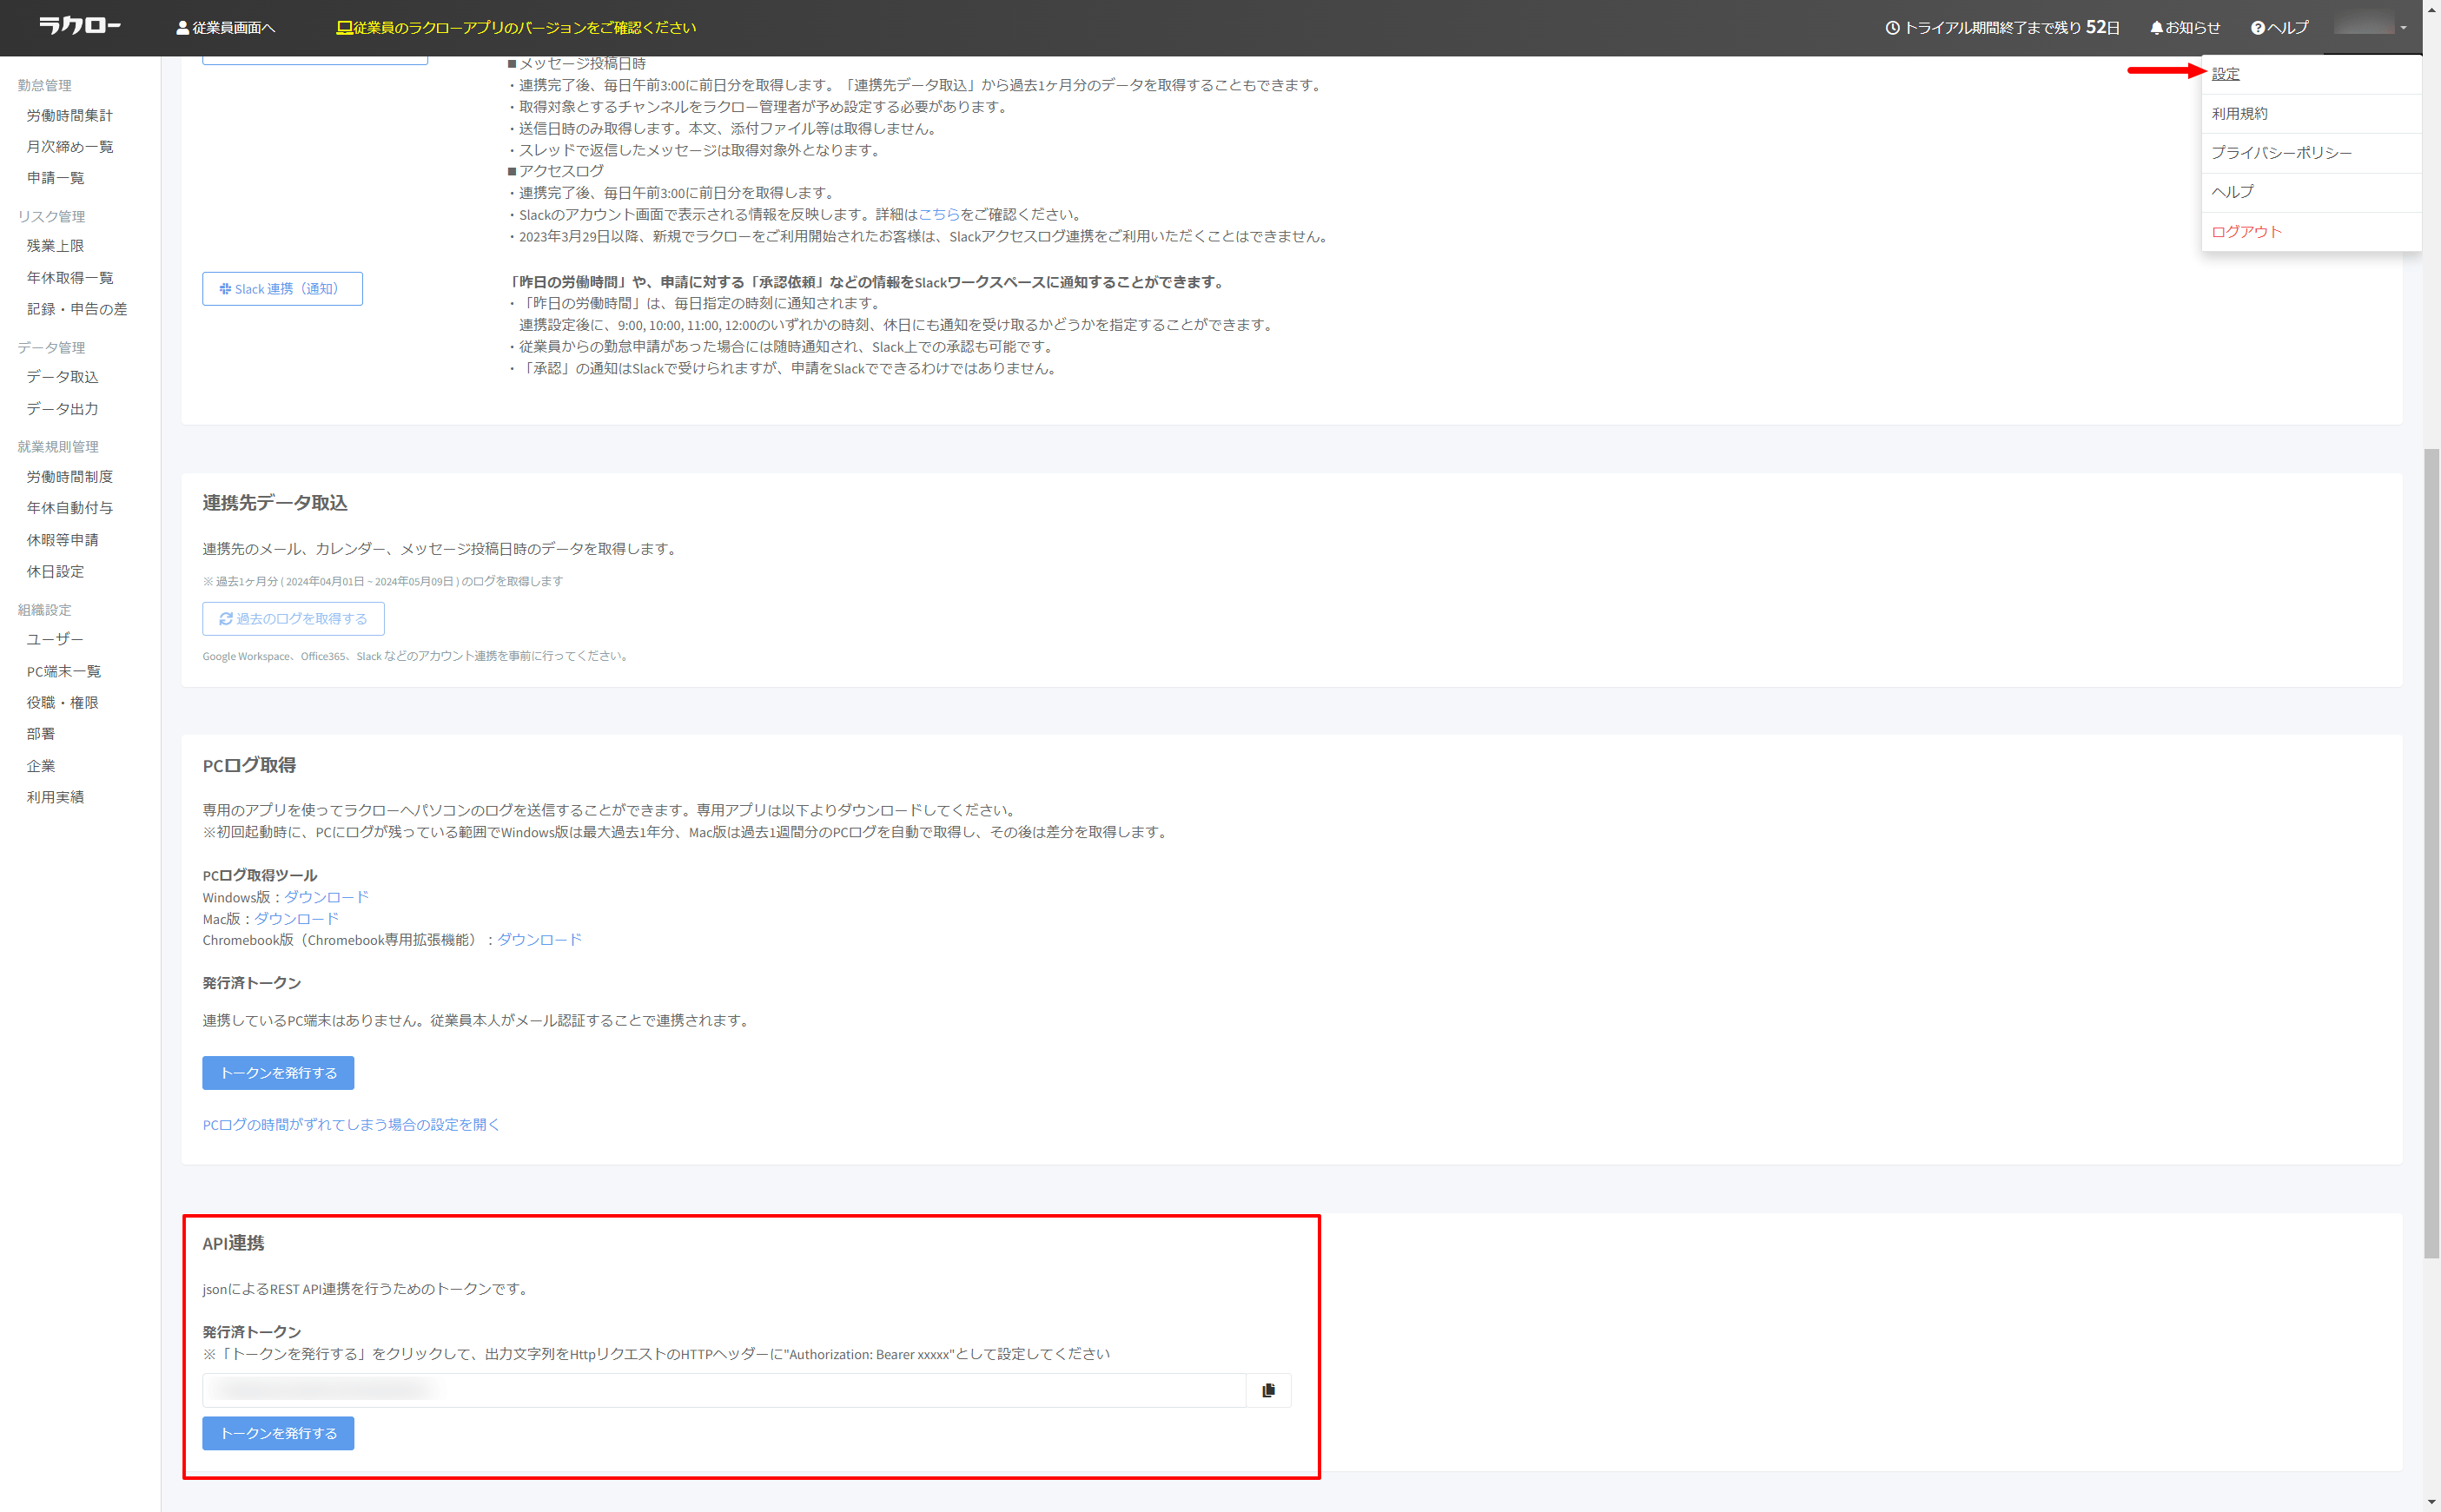Click the ラクロー logo
2441x1512 pixels.
click(x=80, y=27)
